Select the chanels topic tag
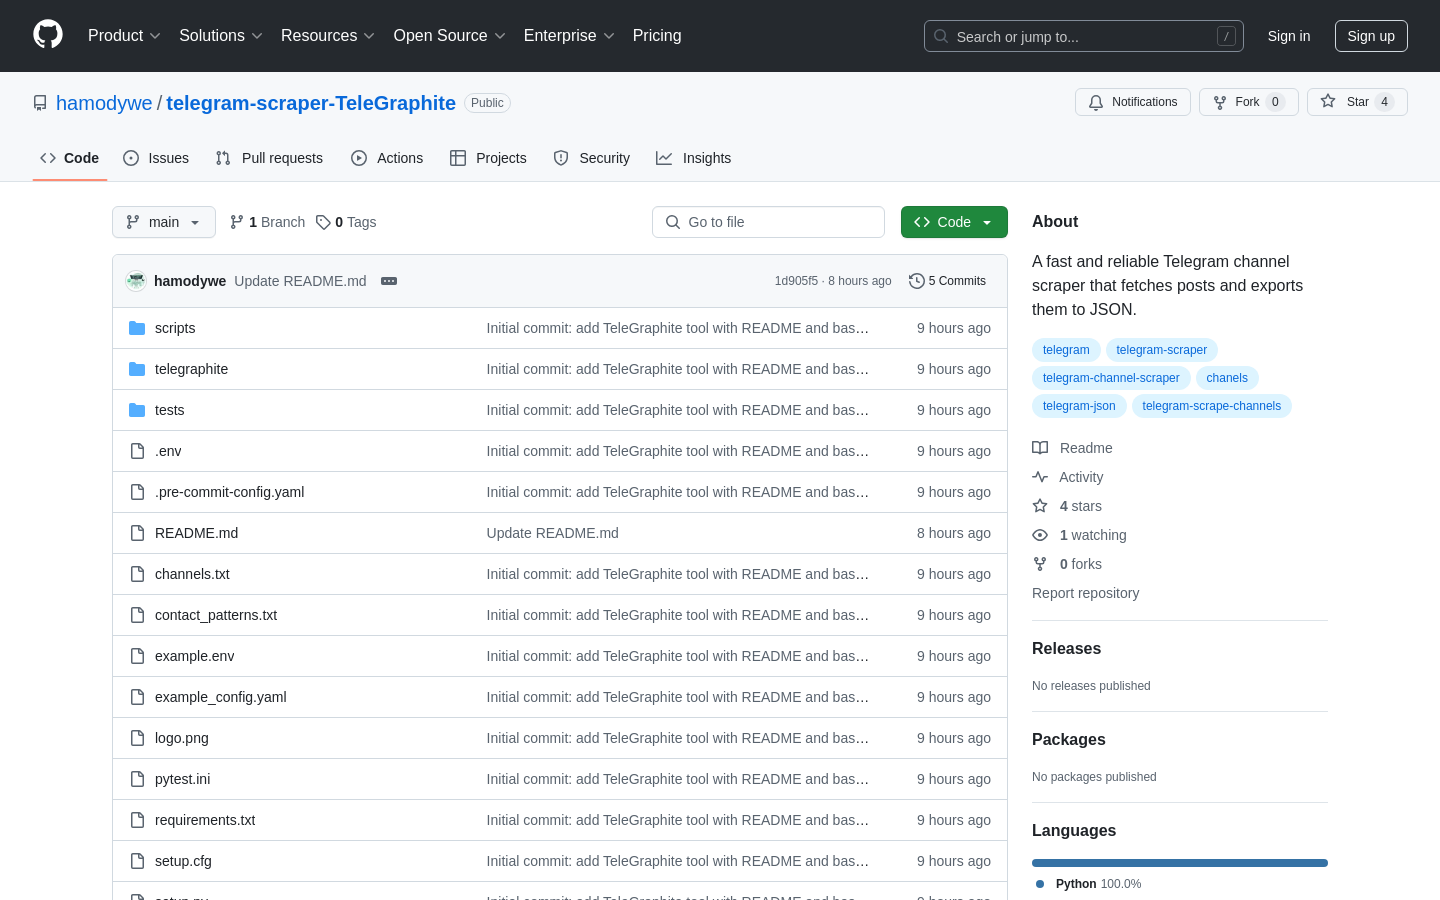Viewport: 1440px width, 900px height. [x=1227, y=378]
